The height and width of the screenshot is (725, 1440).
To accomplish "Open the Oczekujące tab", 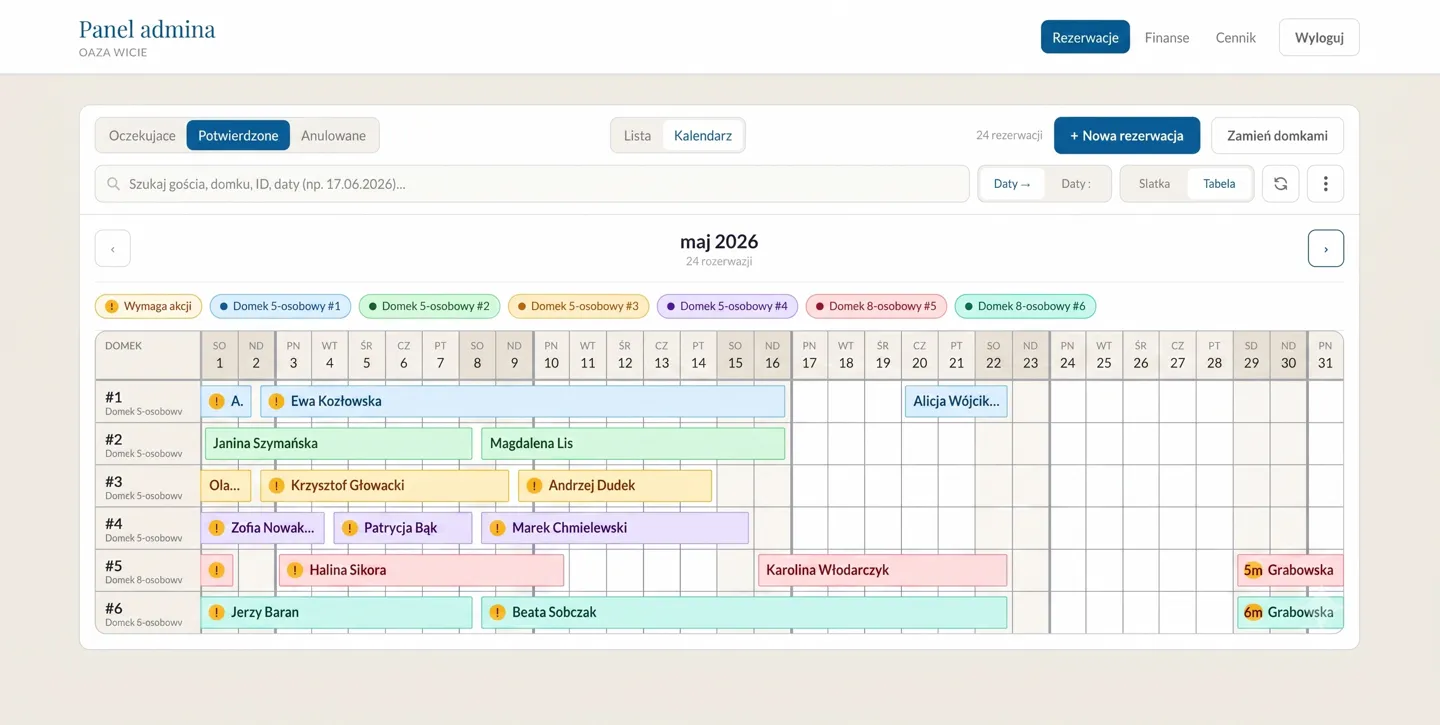I will point(142,136).
